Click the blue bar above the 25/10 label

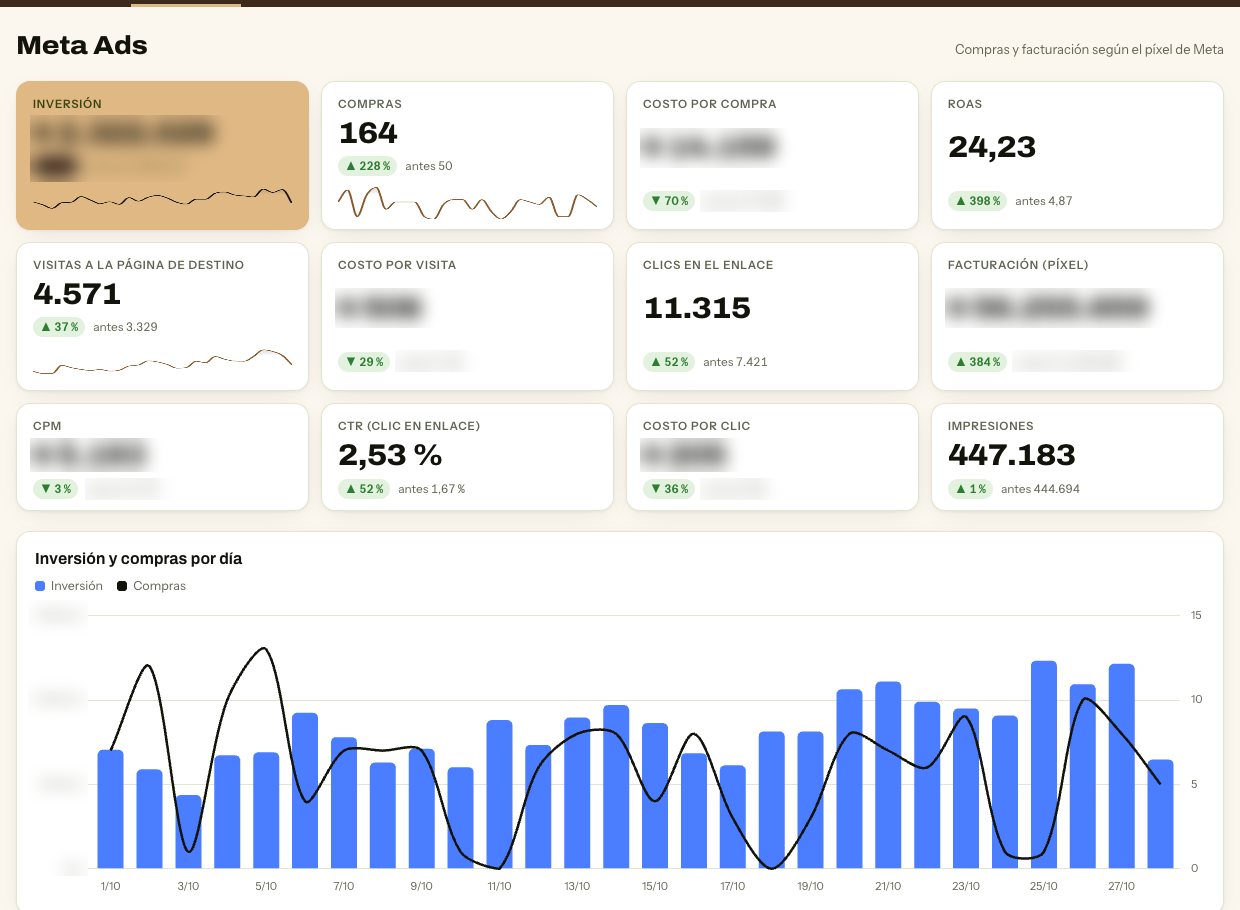(1044, 765)
